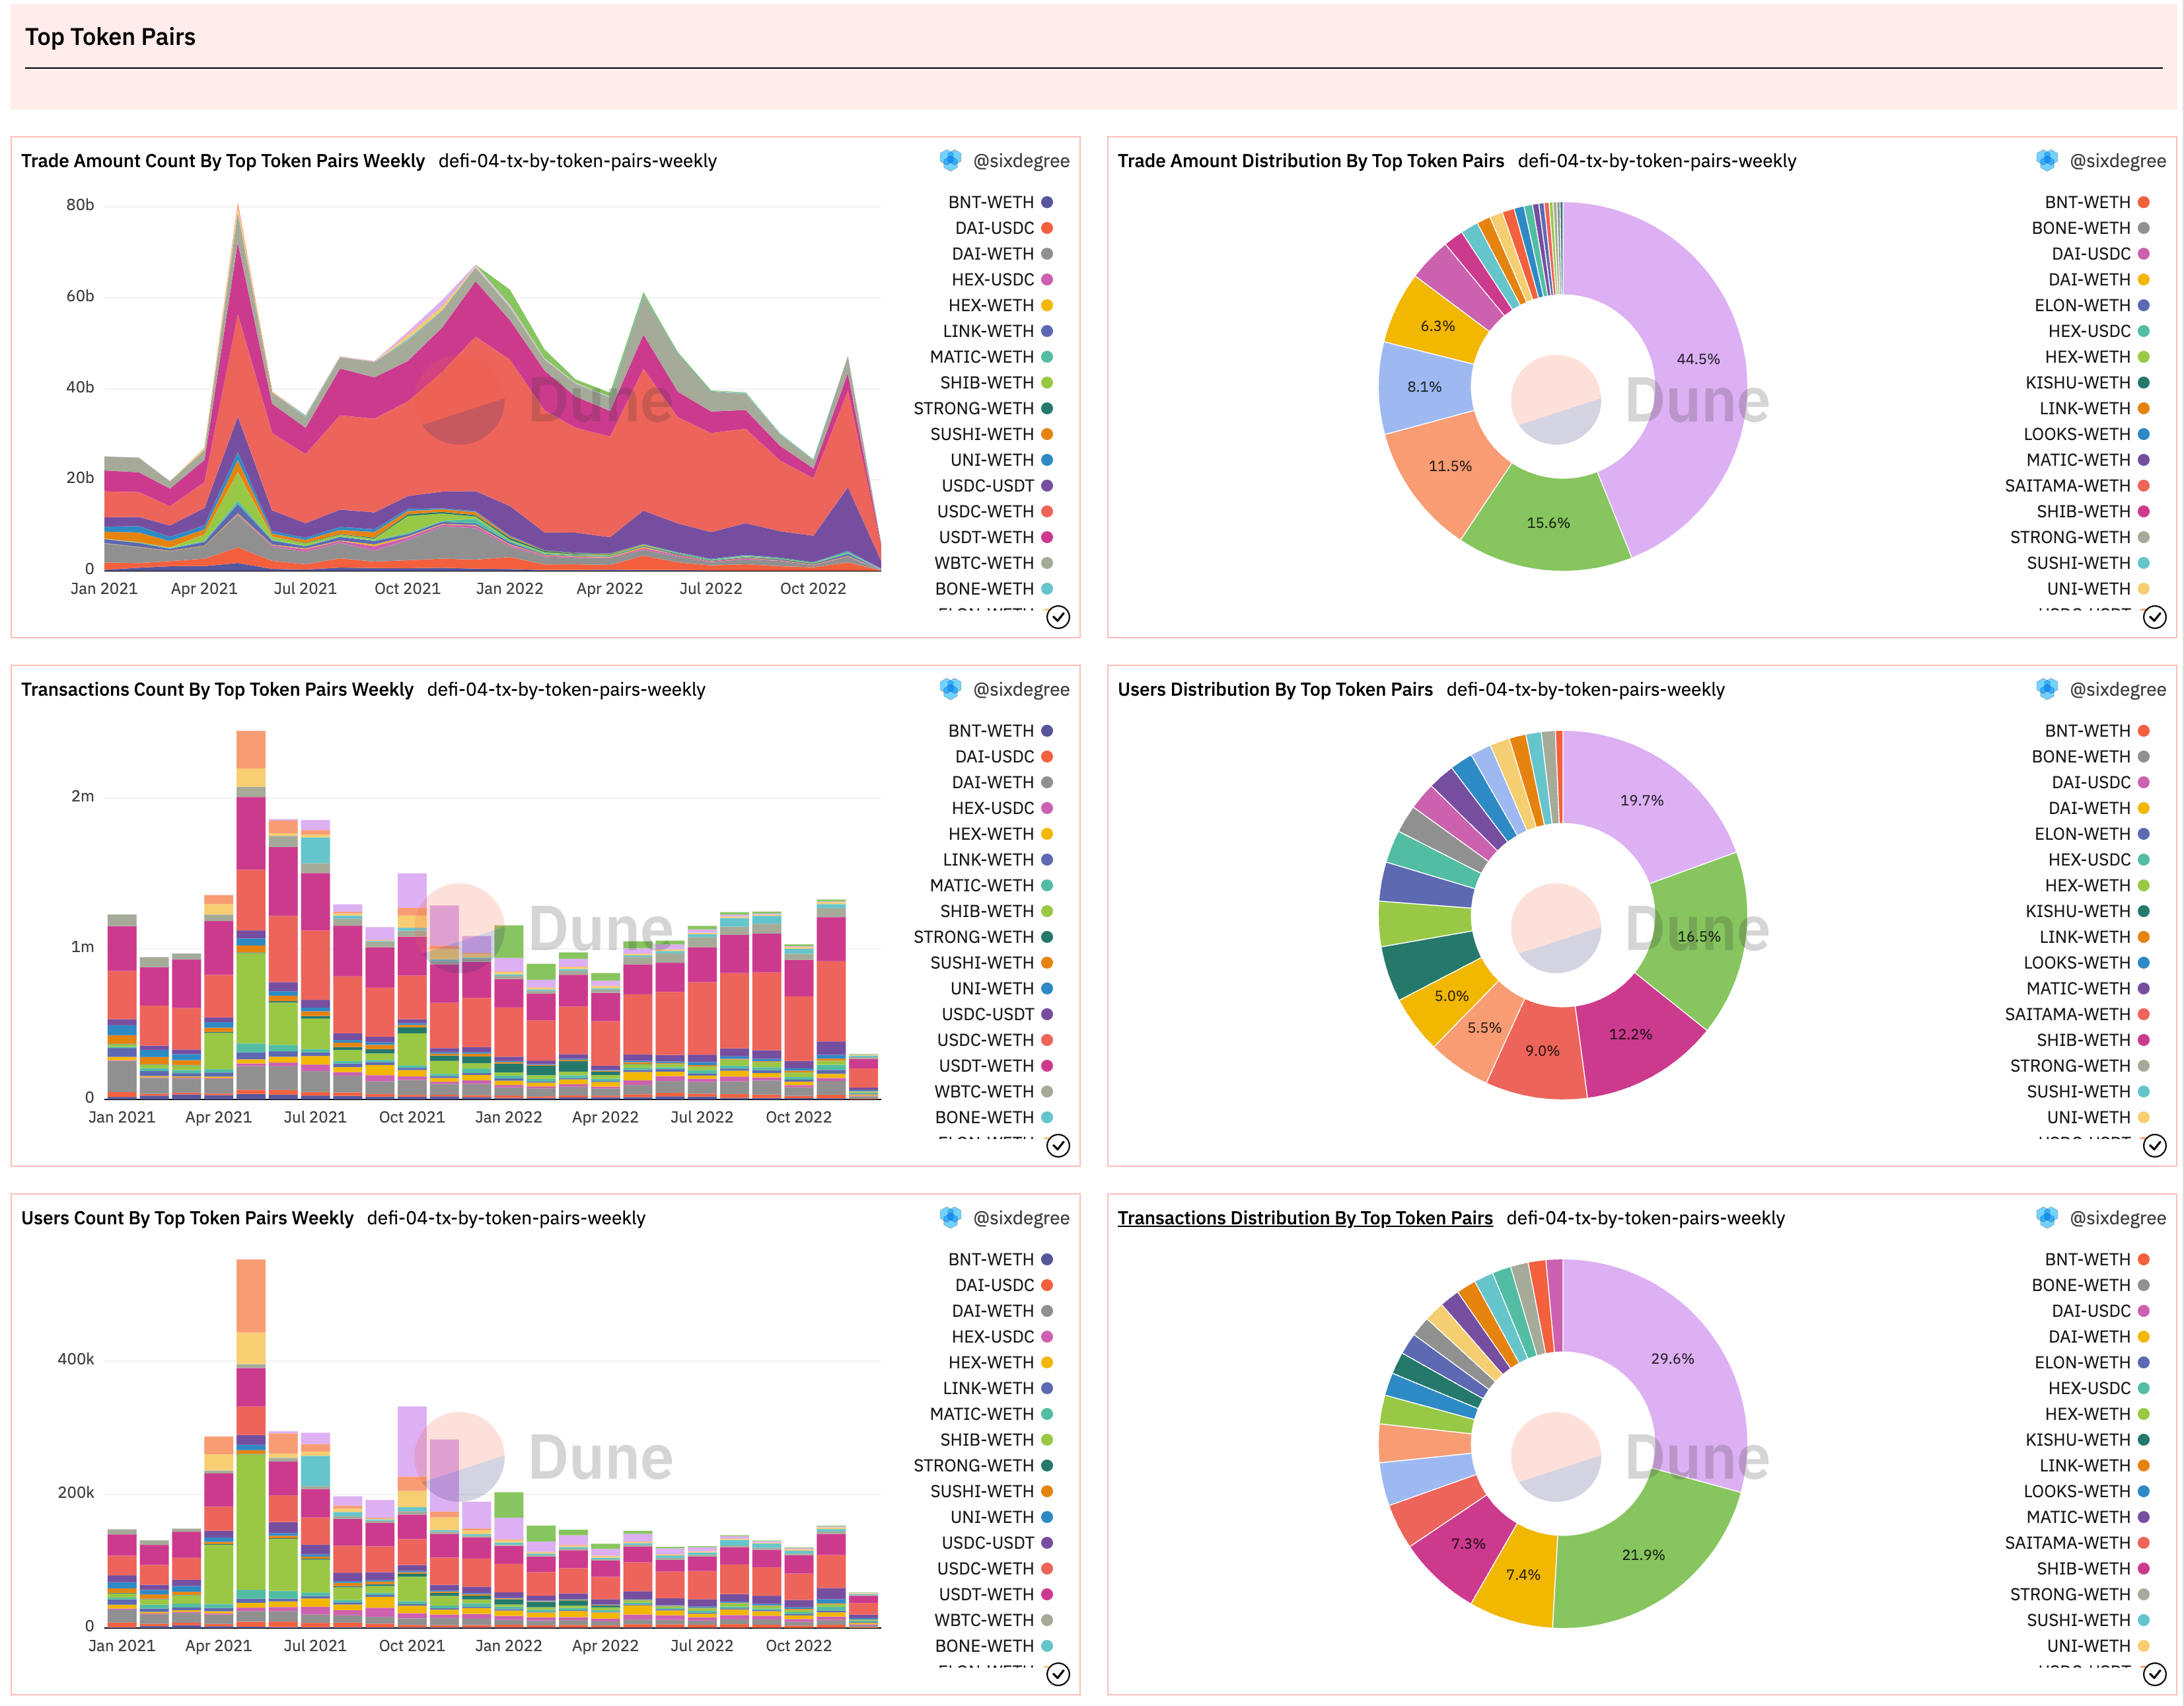Open query name link beside Users Count title
Image resolution: width=2184 pixels, height=1706 pixels.
click(x=506, y=1218)
